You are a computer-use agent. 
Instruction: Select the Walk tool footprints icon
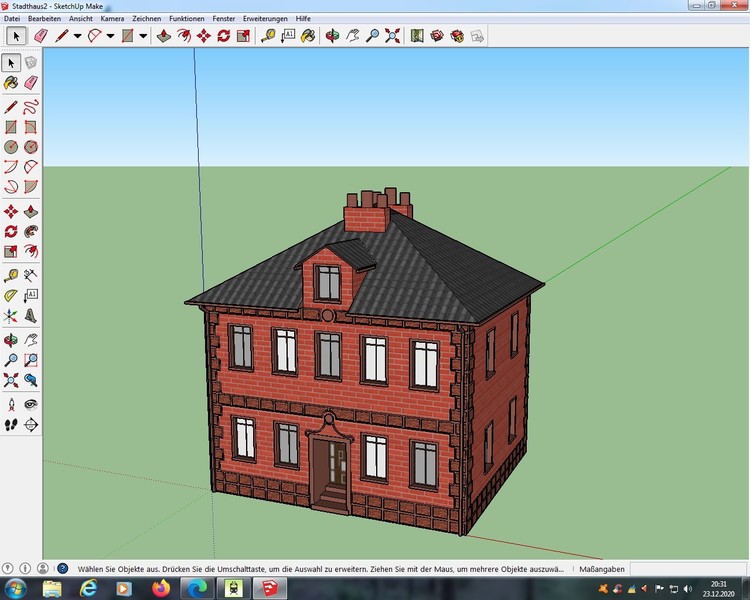[x=11, y=425]
